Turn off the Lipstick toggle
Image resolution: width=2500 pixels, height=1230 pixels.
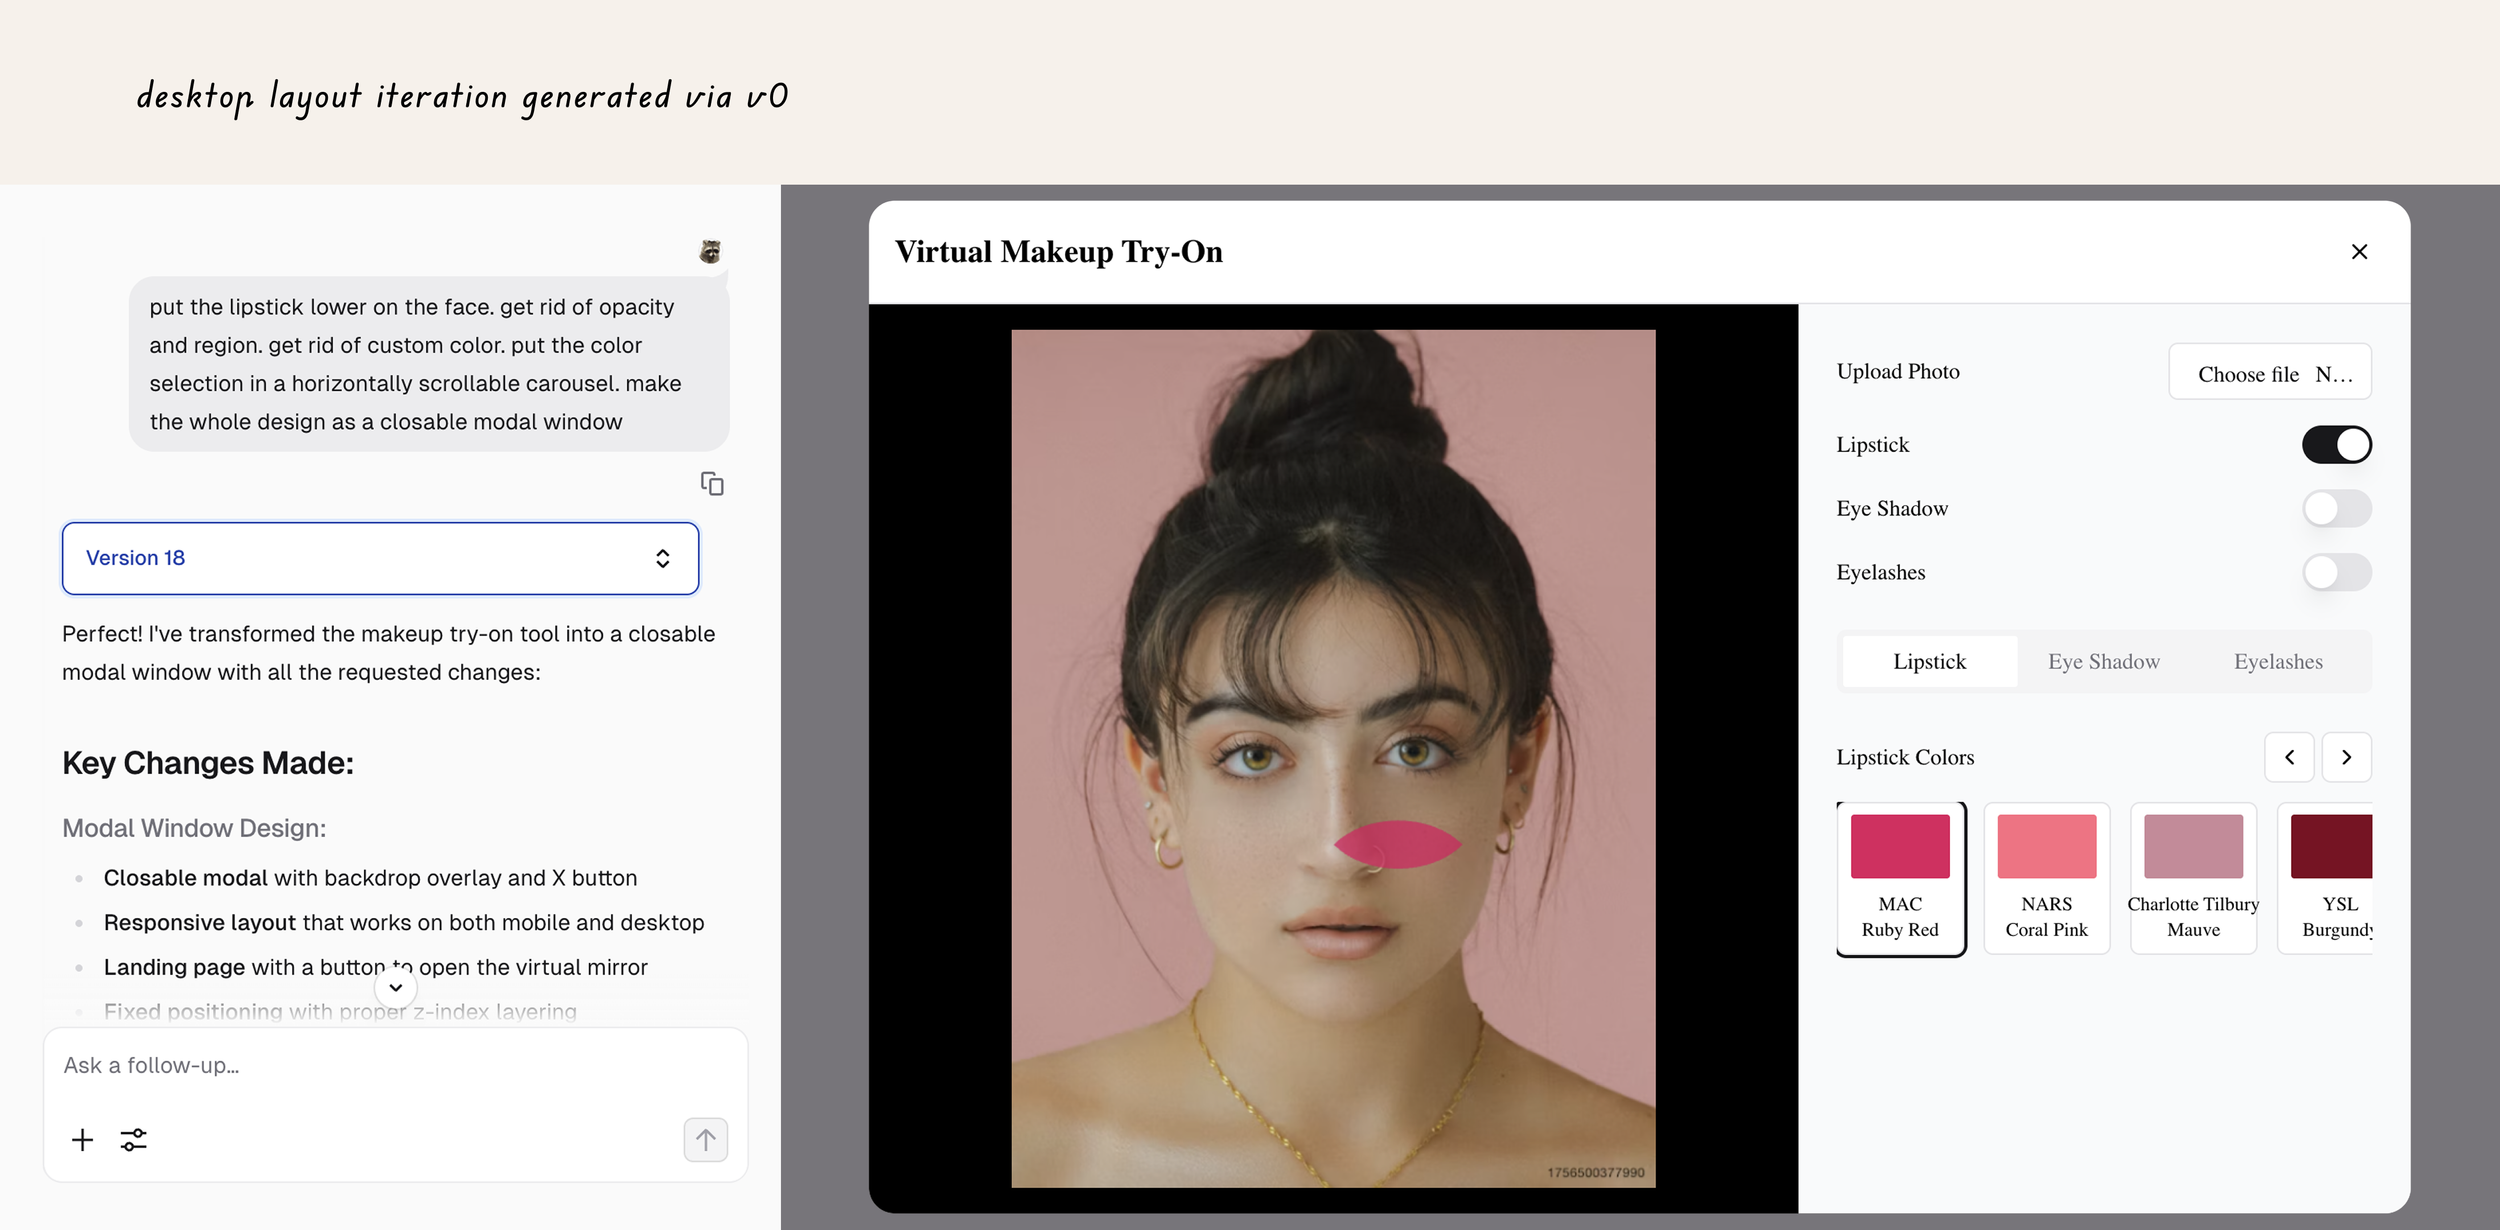pyautogui.click(x=2336, y=445)
